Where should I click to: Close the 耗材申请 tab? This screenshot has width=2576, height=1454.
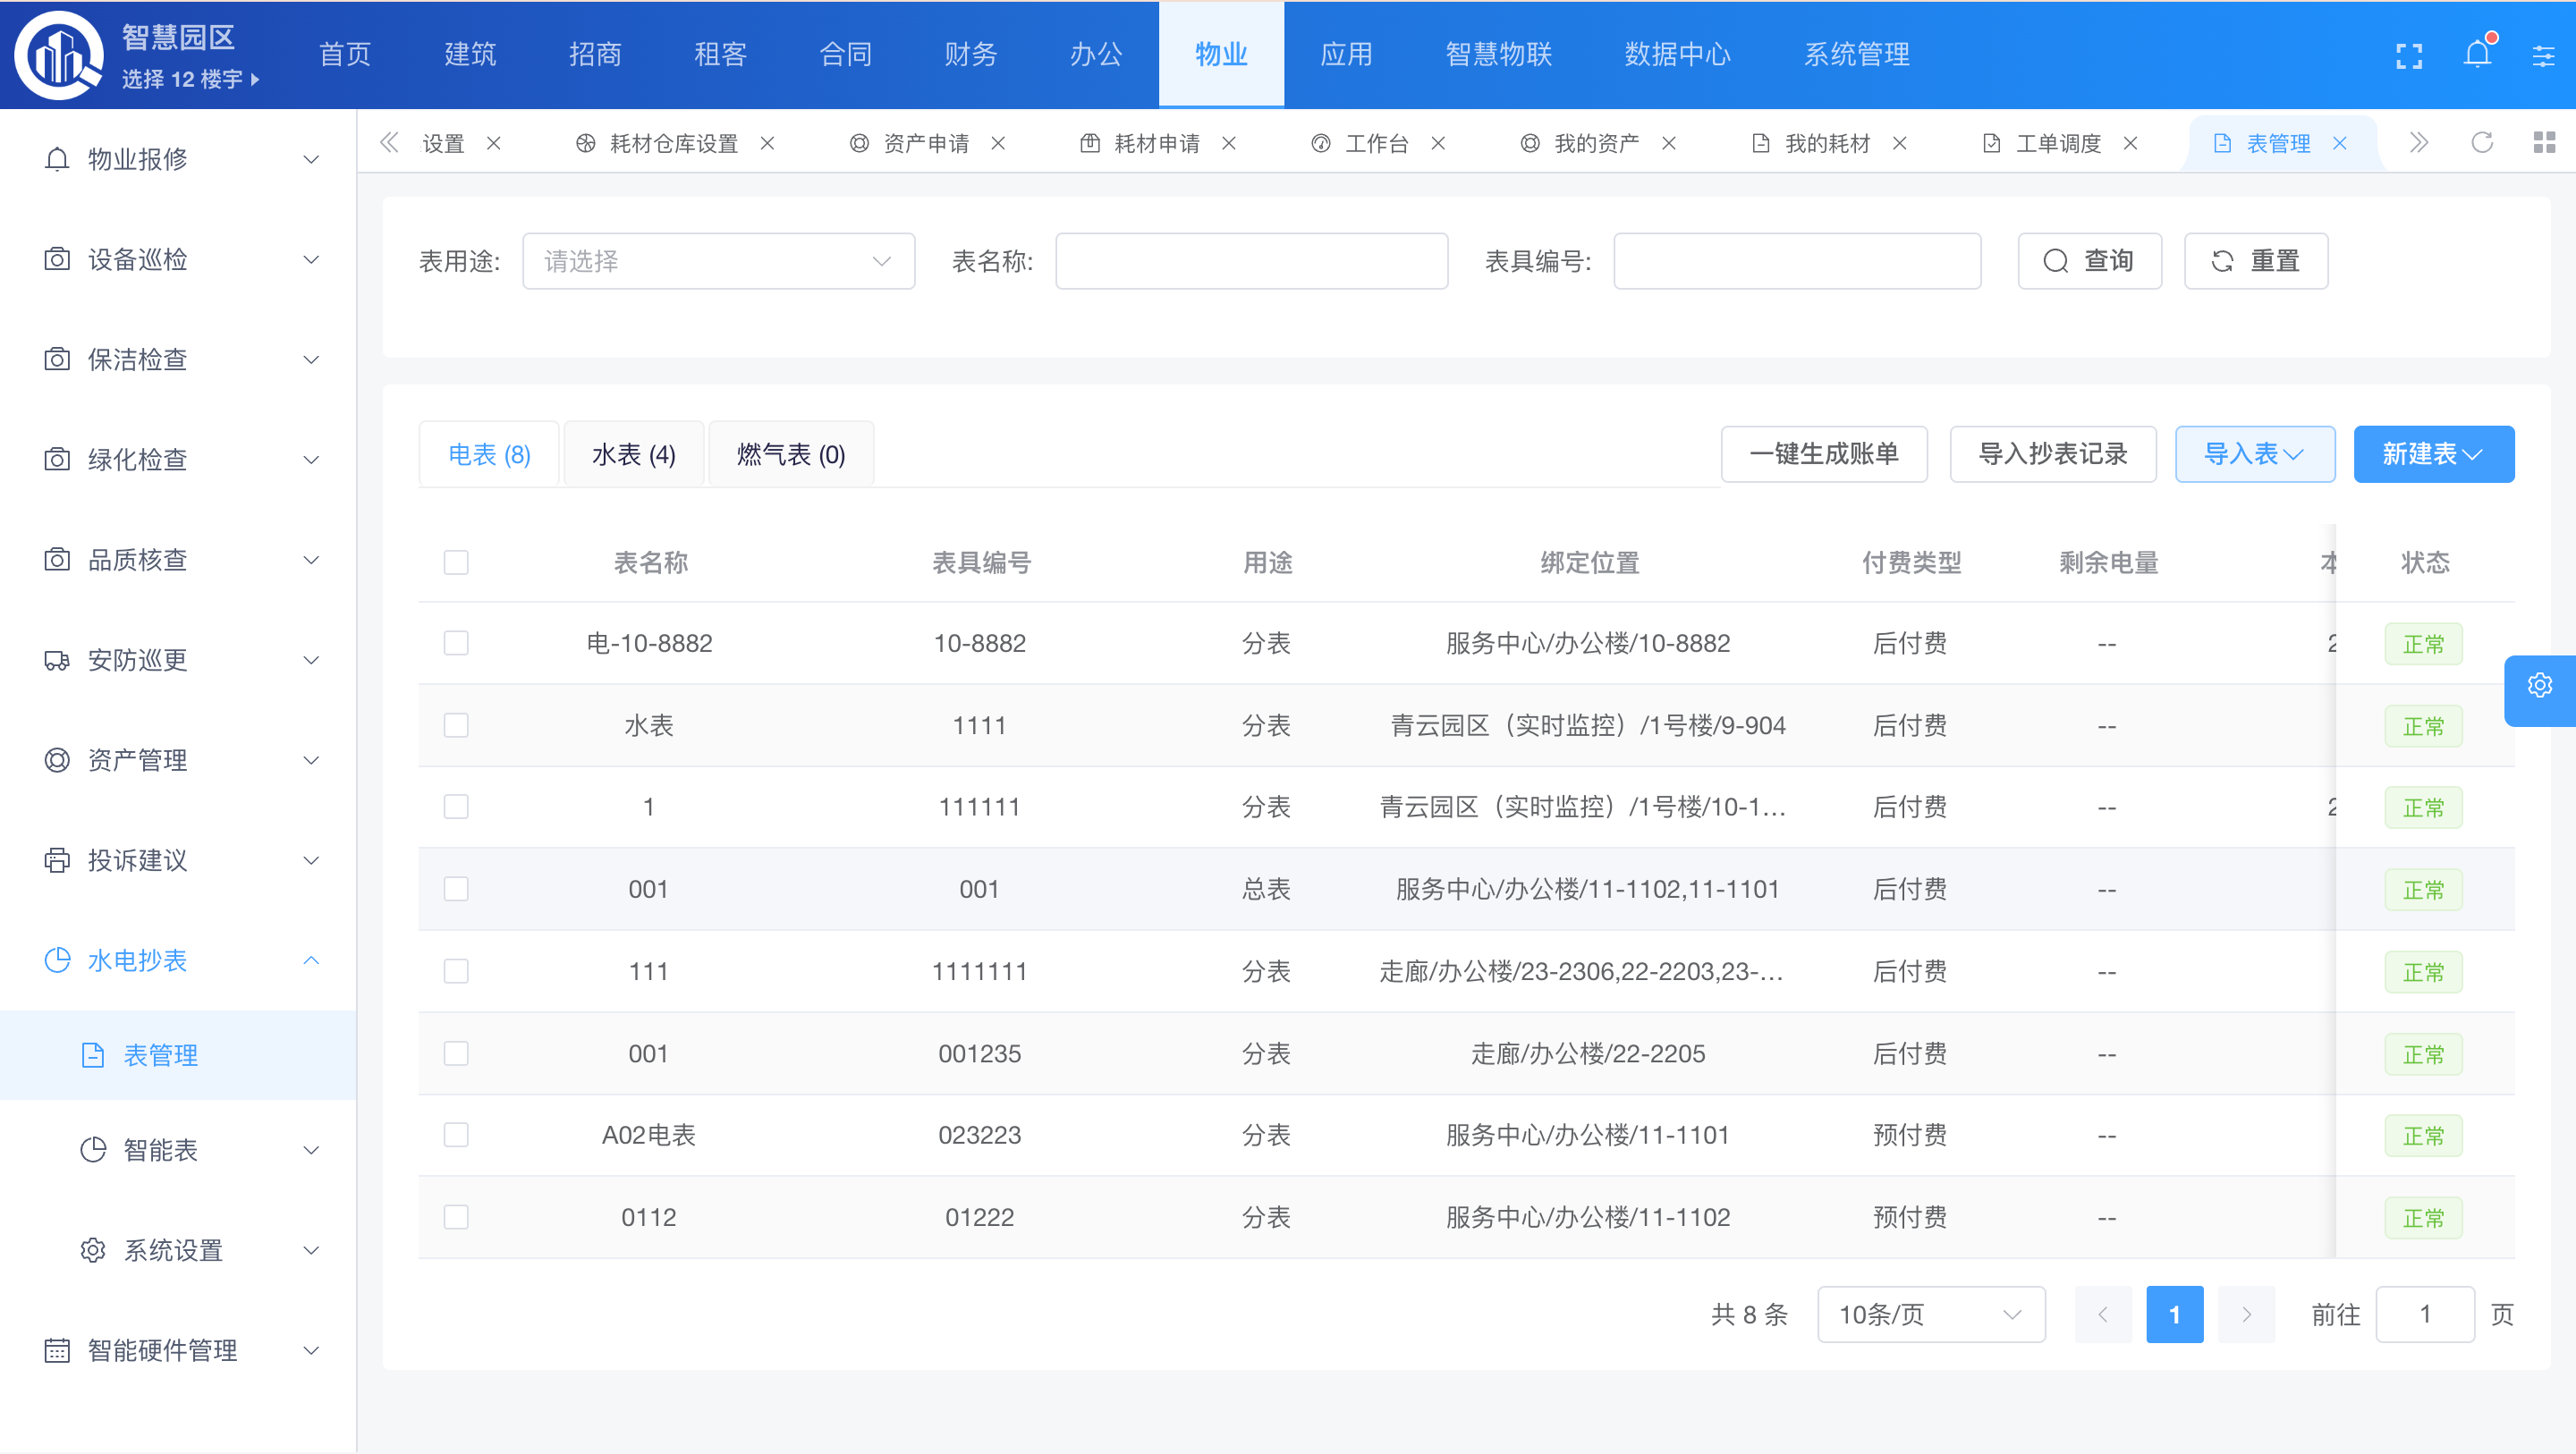(x=1229, y=144)
